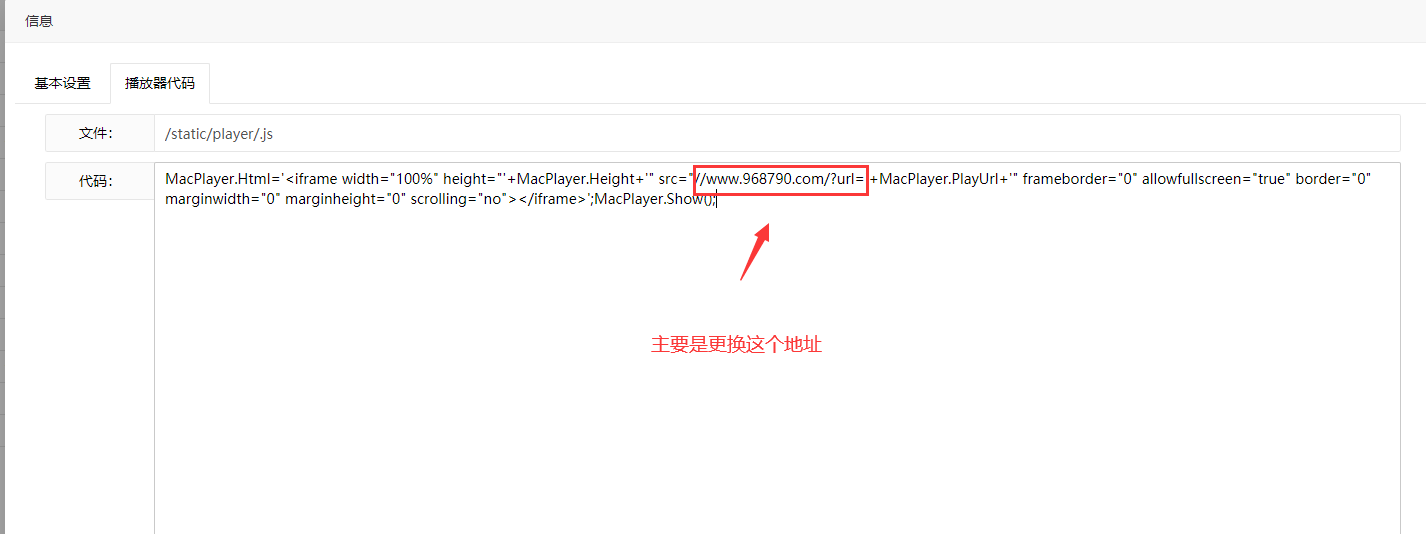Click the 文件 input field with /static/player/.js

pos(777,133)
